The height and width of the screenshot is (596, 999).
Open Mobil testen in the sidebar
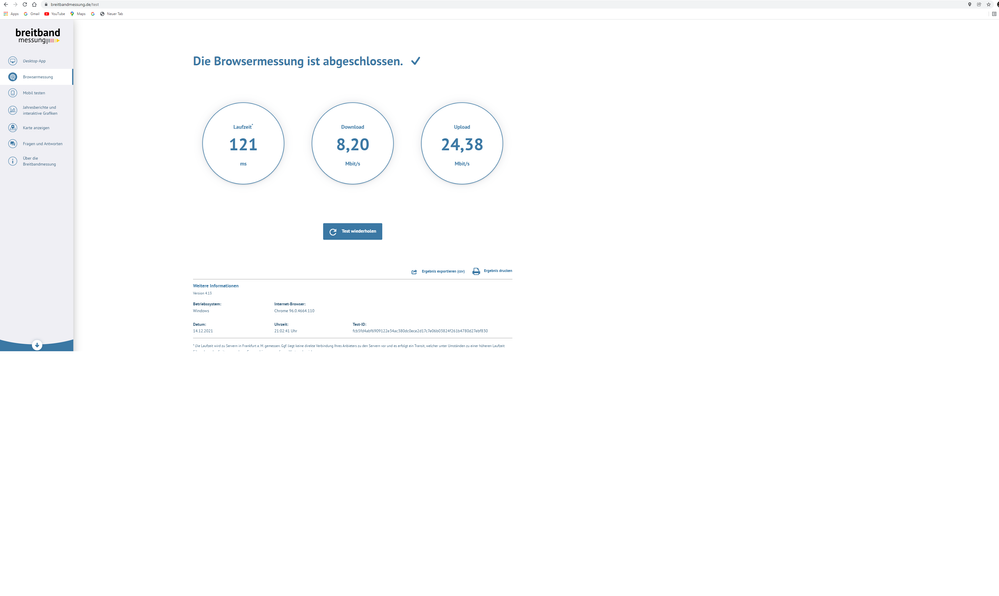pyautogui.click(x=36, y=93)
